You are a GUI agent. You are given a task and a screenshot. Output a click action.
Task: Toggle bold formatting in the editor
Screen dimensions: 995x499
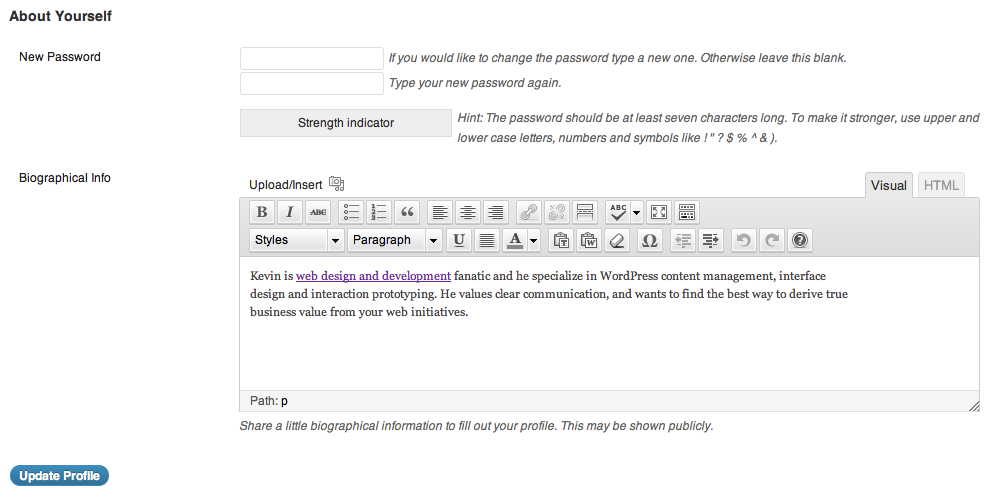click(x=261, y=212)
